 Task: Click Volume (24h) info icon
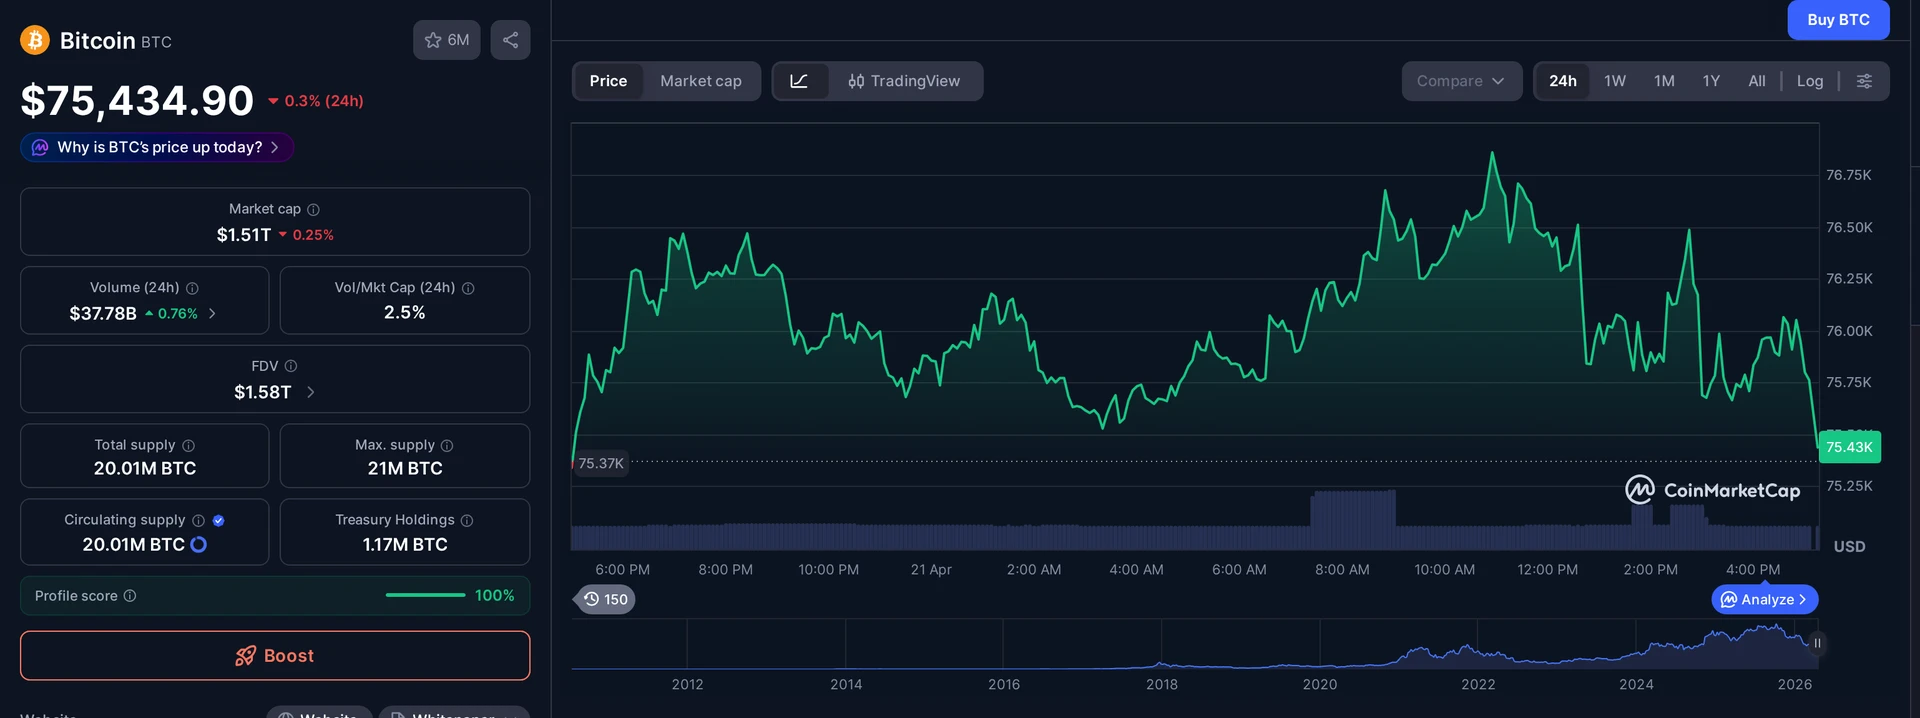point(192,288)
